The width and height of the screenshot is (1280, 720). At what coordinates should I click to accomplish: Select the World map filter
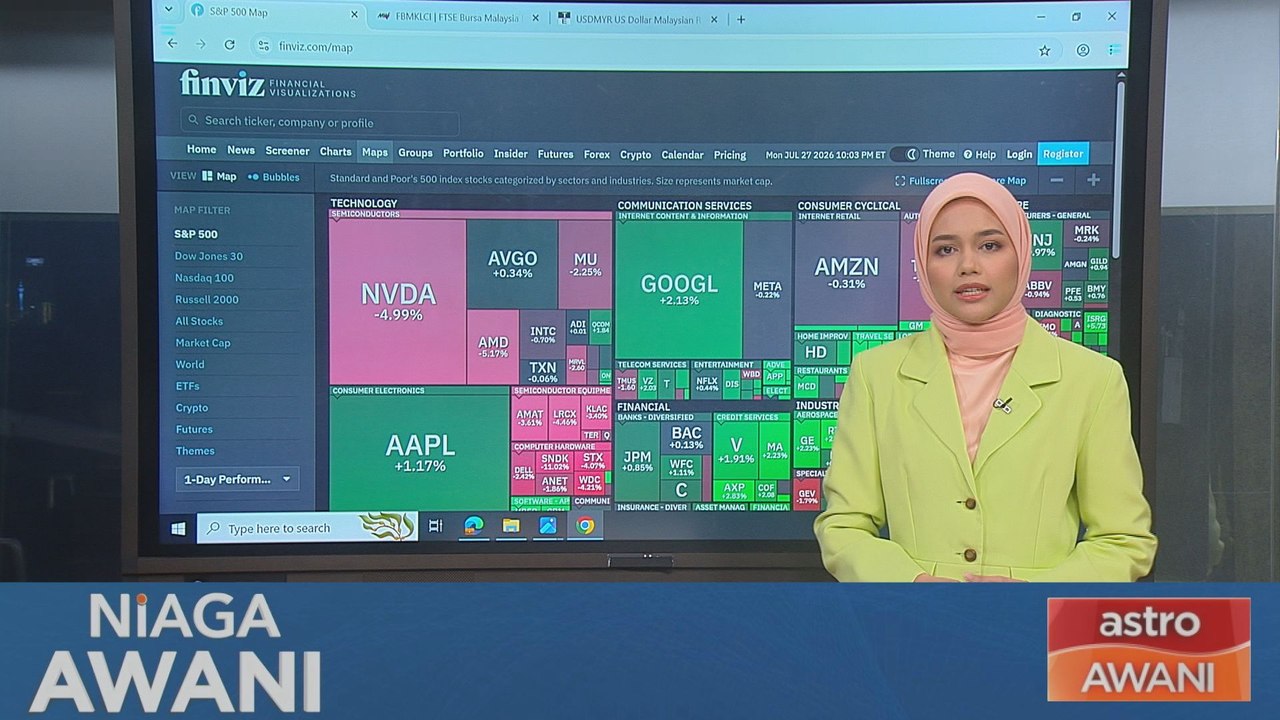(x=190, y=364)
